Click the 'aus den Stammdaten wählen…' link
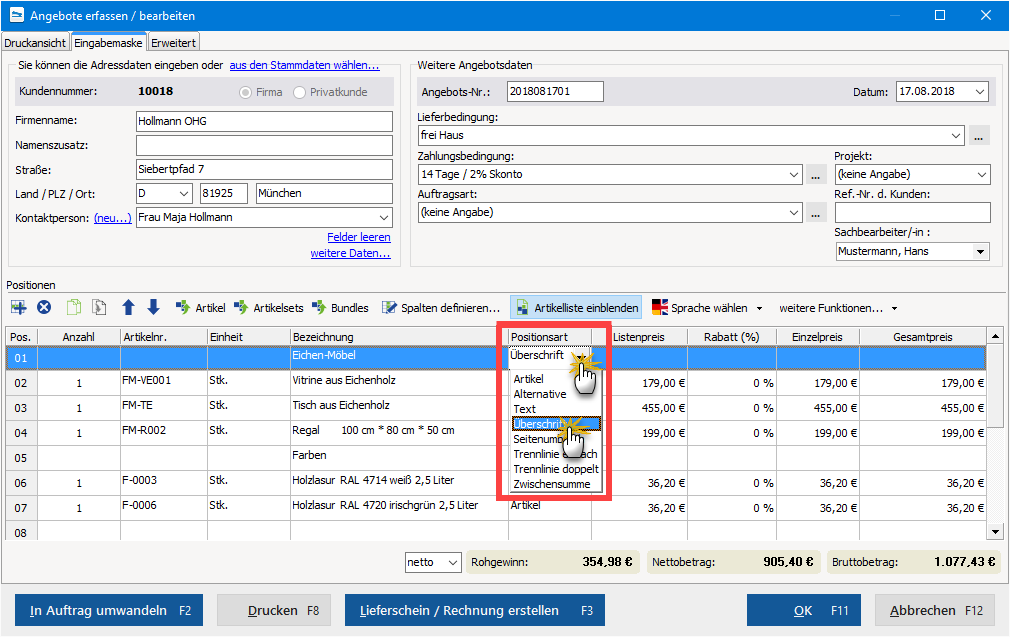Image resolution: width=1010 pixels, height=637 pixels. [x=304, y=65]
